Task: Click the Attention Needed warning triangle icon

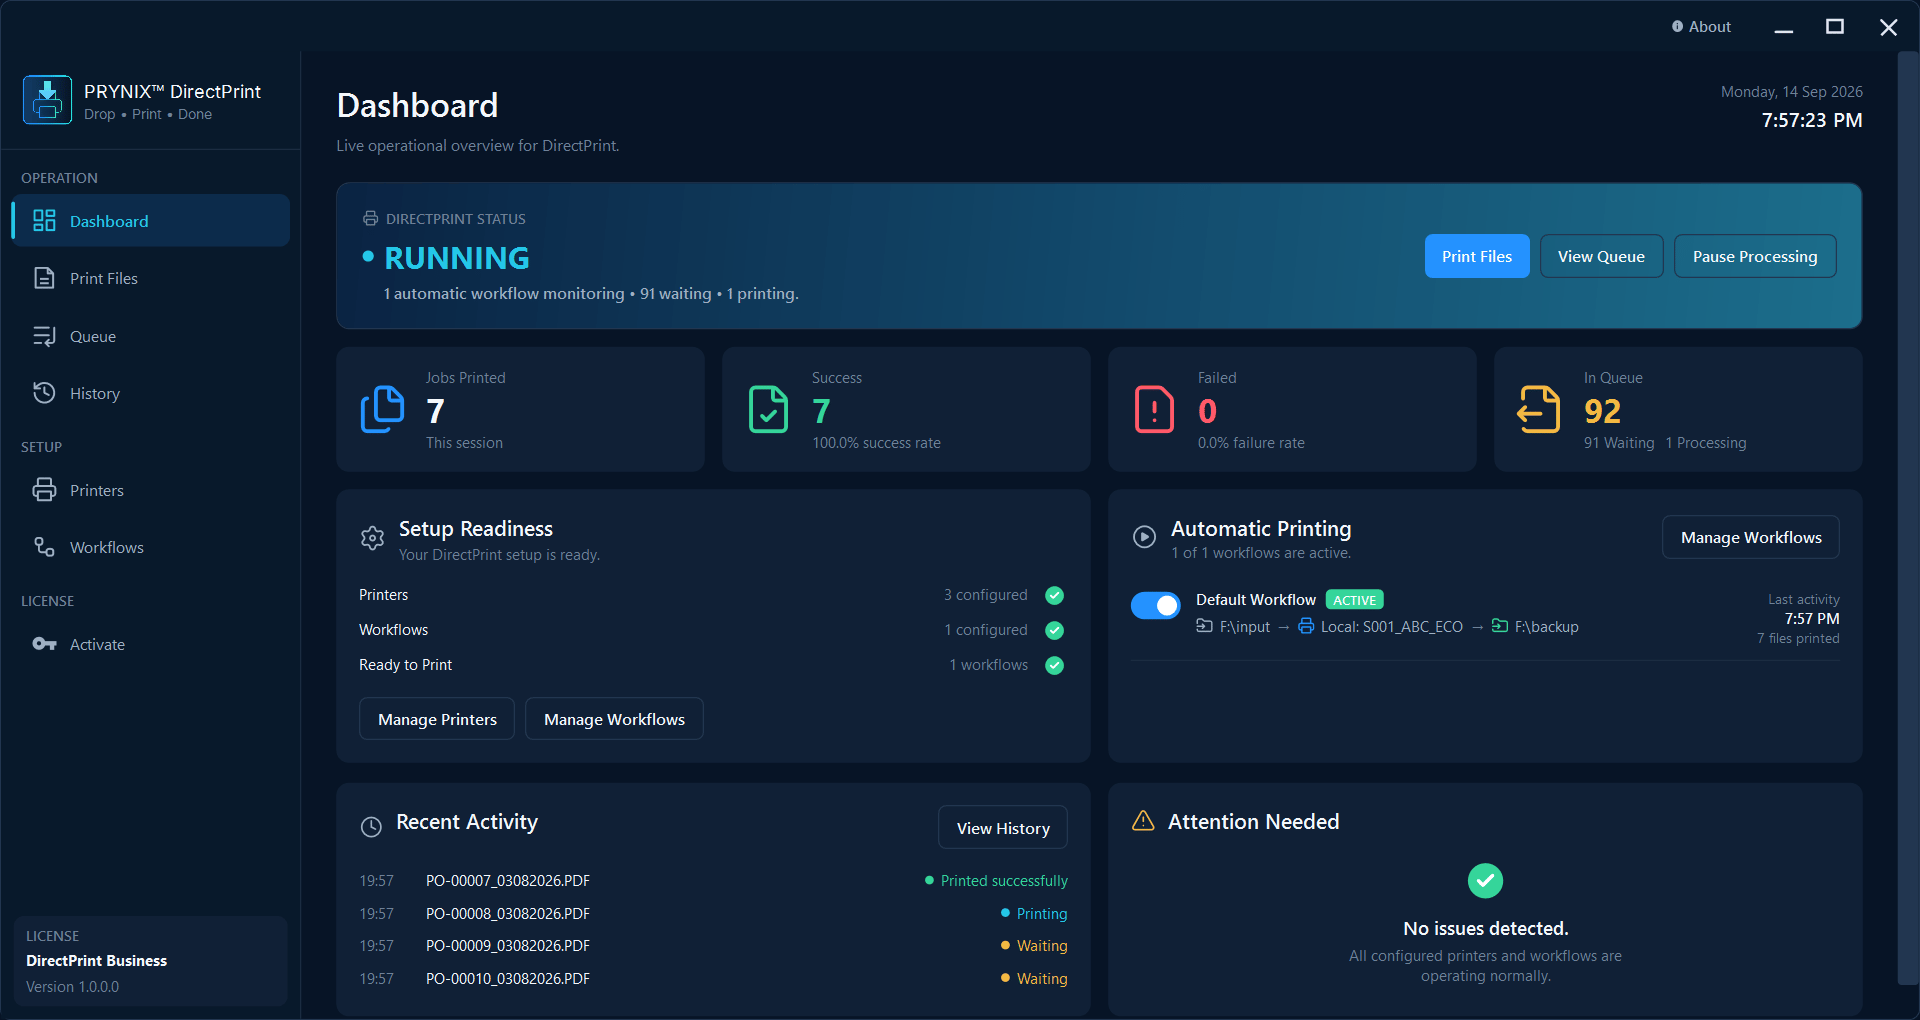Action: (x=1143, y=821)
